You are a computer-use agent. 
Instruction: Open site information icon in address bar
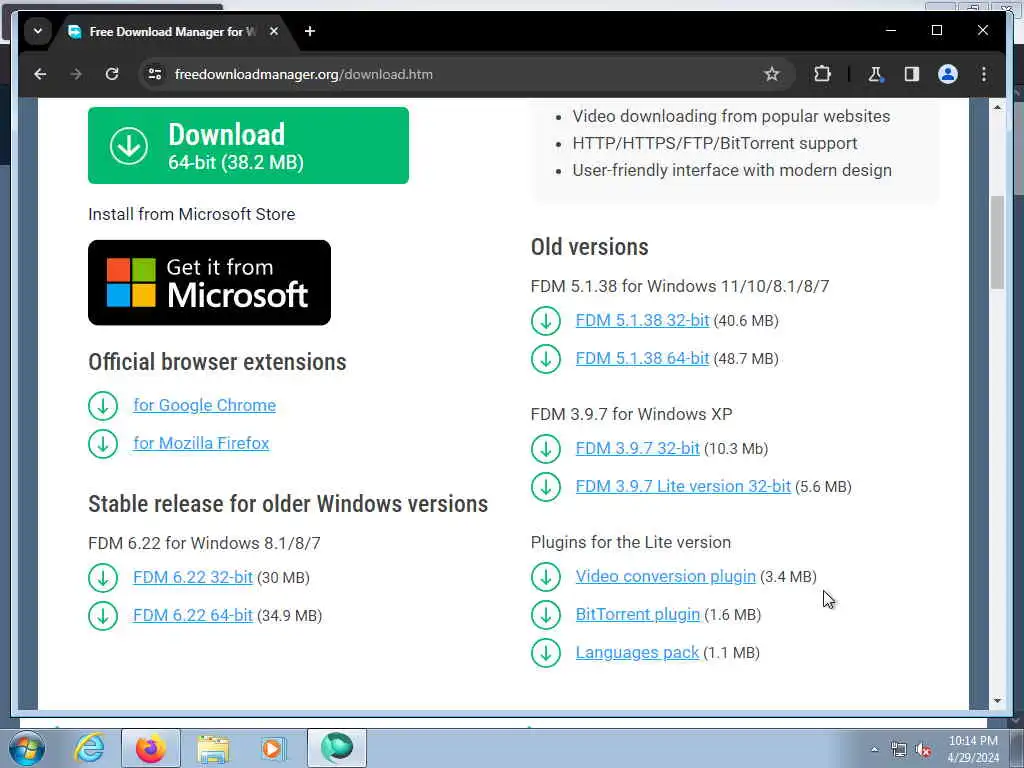[x=155, y=74]
